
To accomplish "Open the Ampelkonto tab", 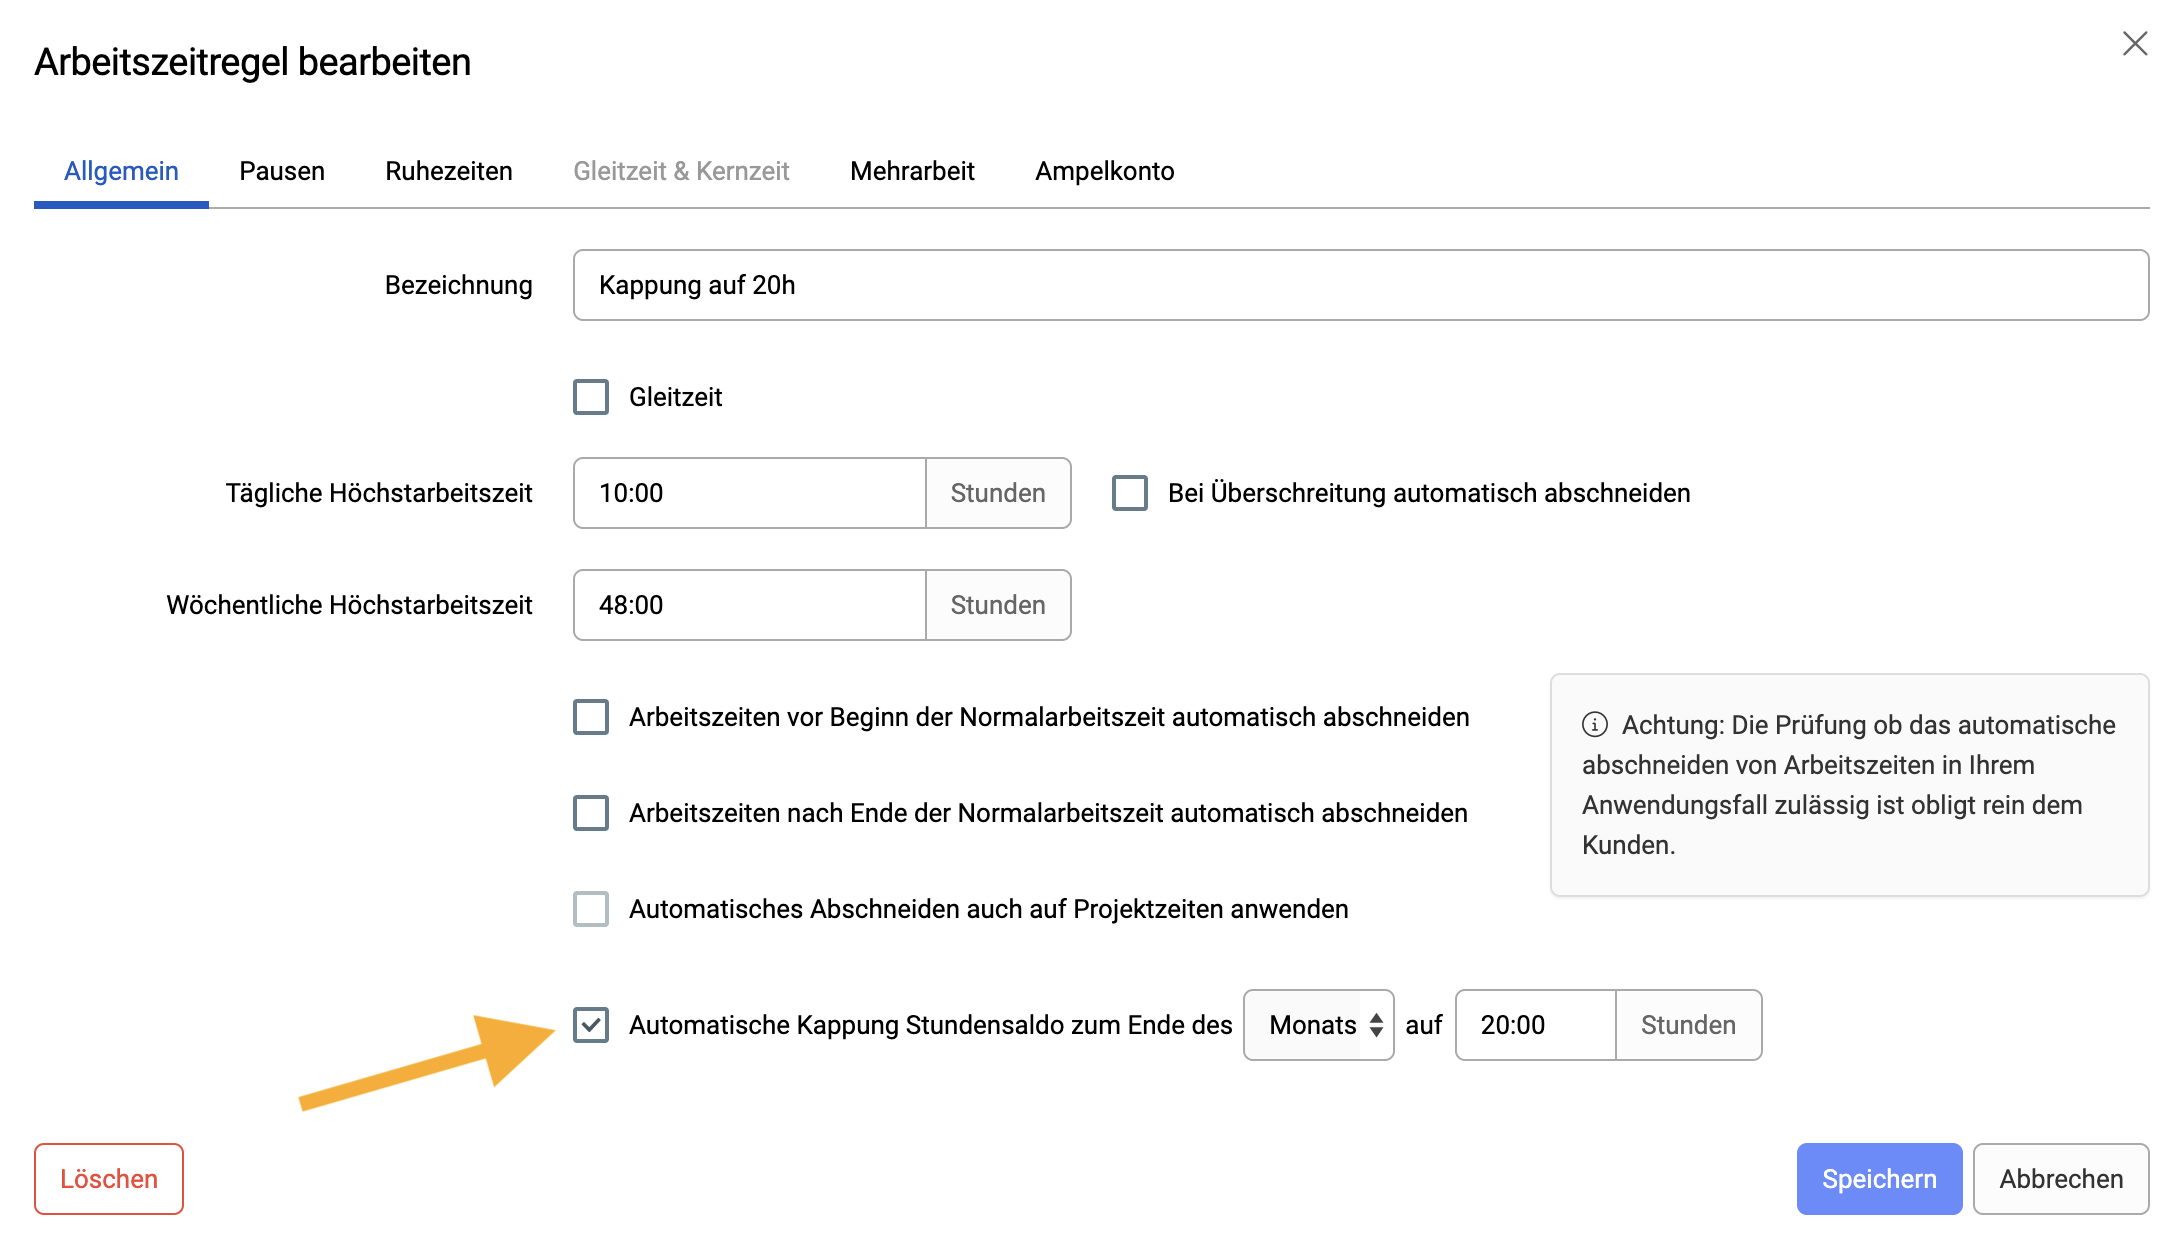I will [x=1105, y=171].
